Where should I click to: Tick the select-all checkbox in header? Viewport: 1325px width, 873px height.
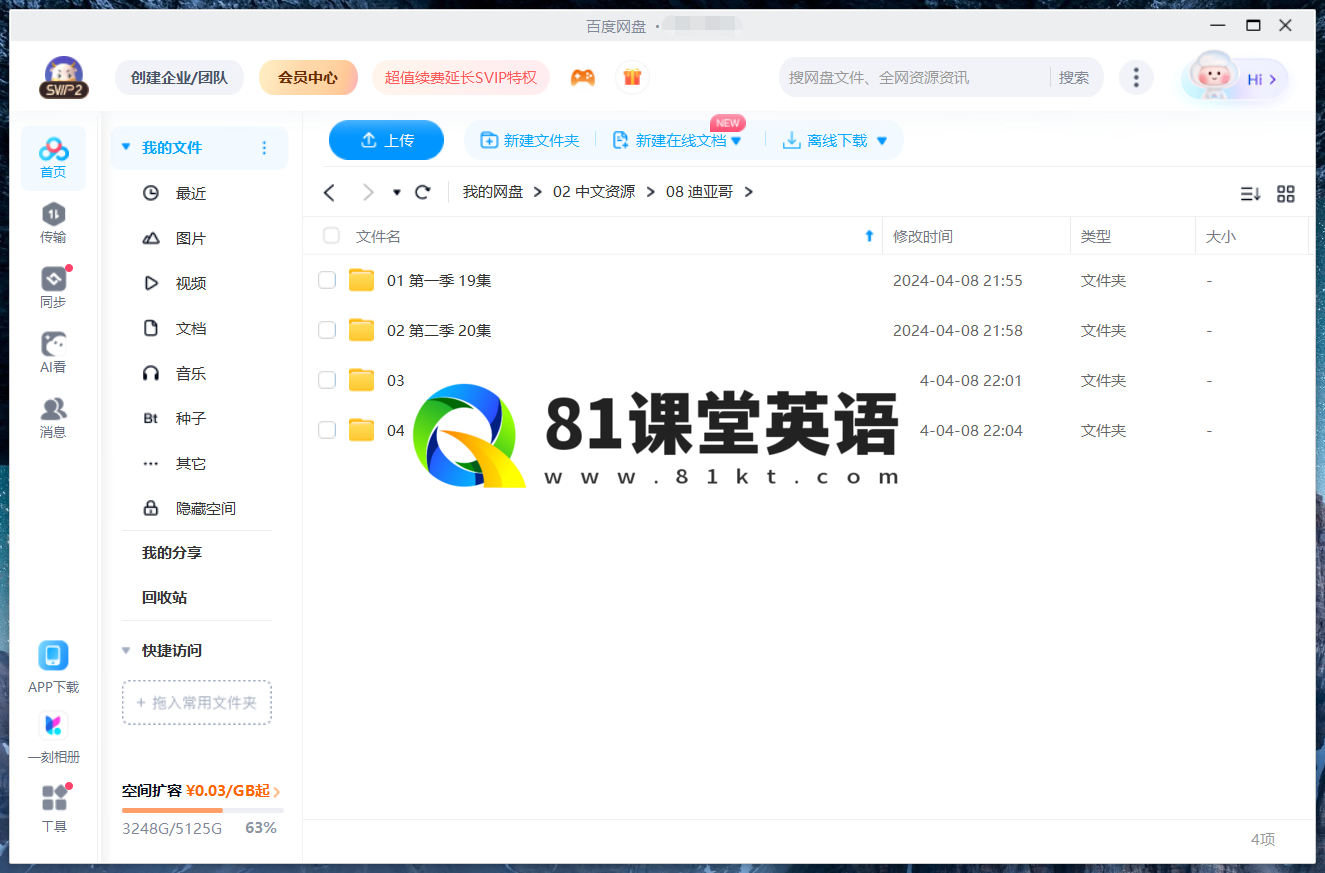[x=331, y=236]
